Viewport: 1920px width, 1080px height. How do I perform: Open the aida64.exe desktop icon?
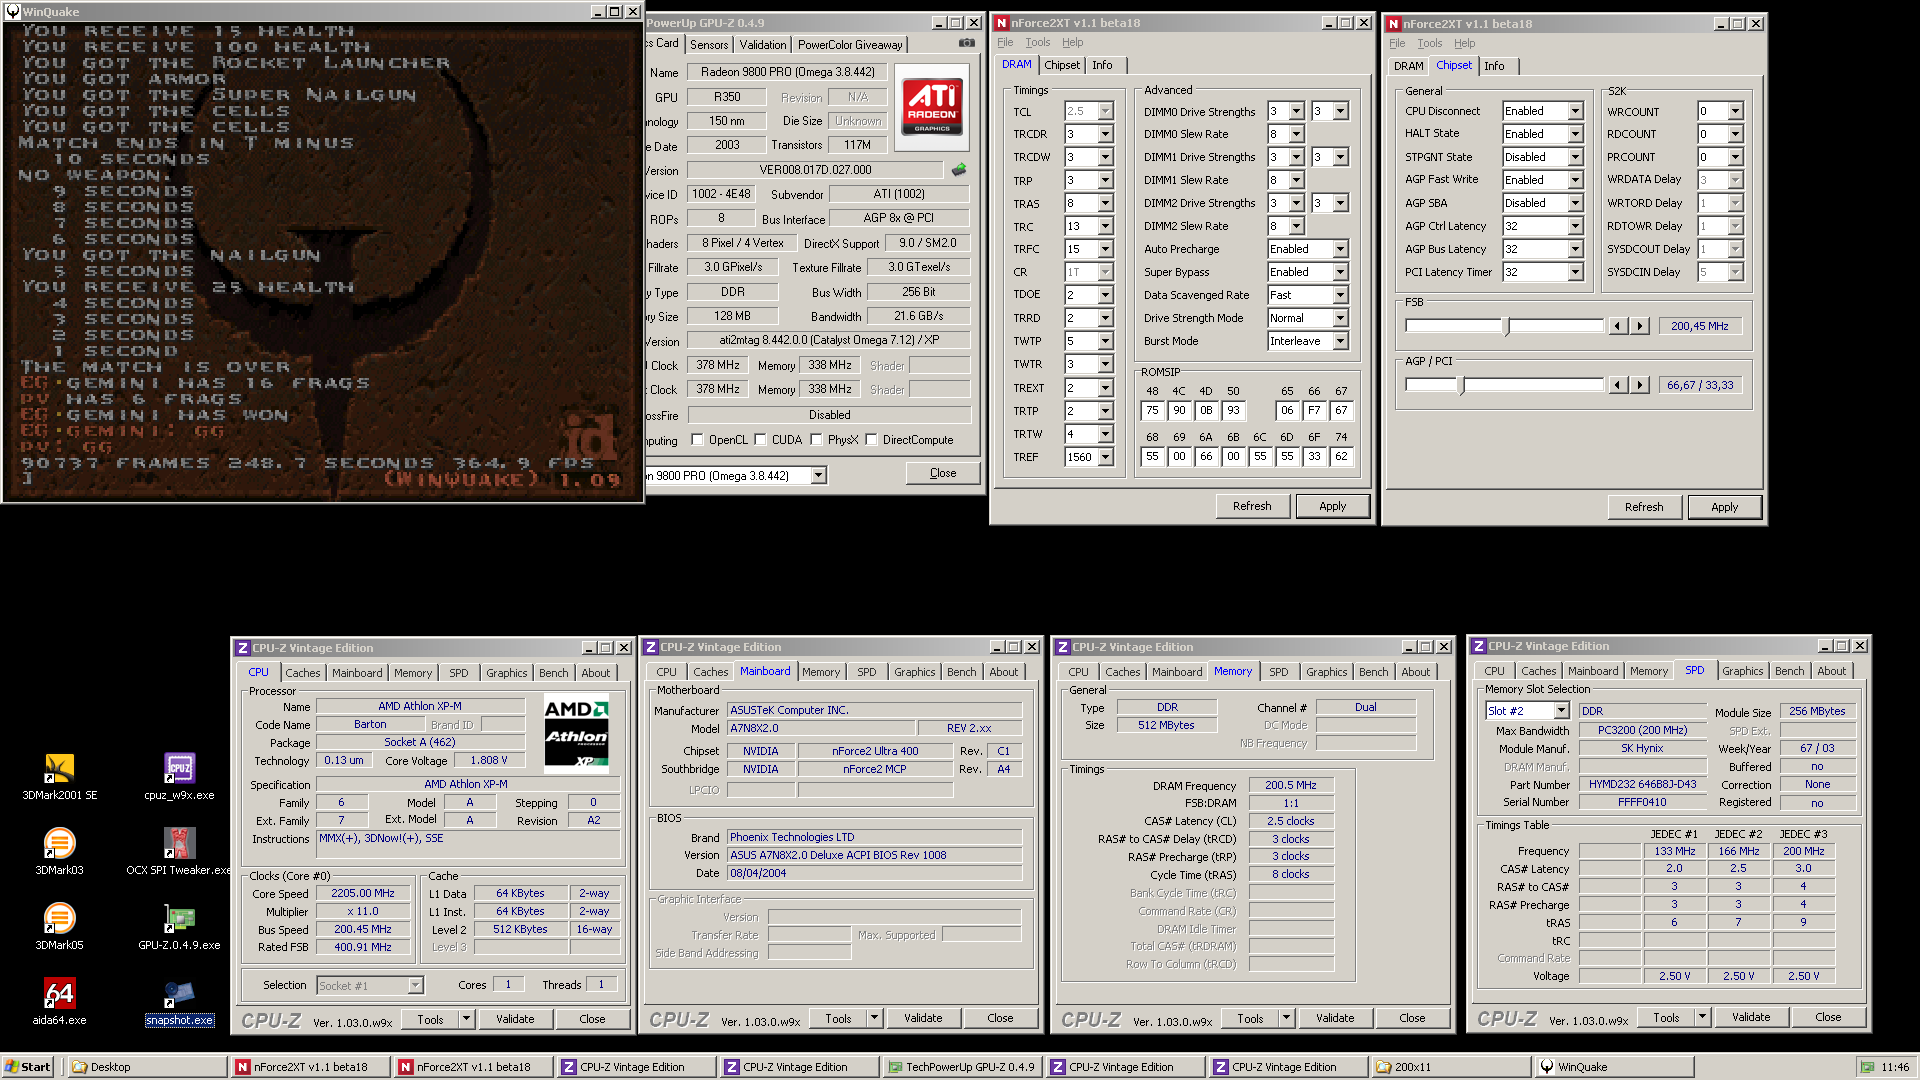[59, 1002]
